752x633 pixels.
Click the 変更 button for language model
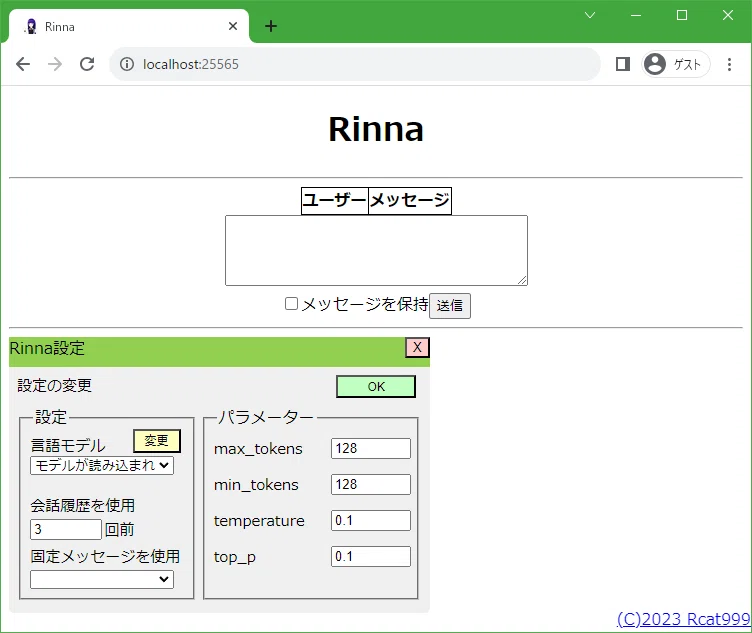click(157, 441)
